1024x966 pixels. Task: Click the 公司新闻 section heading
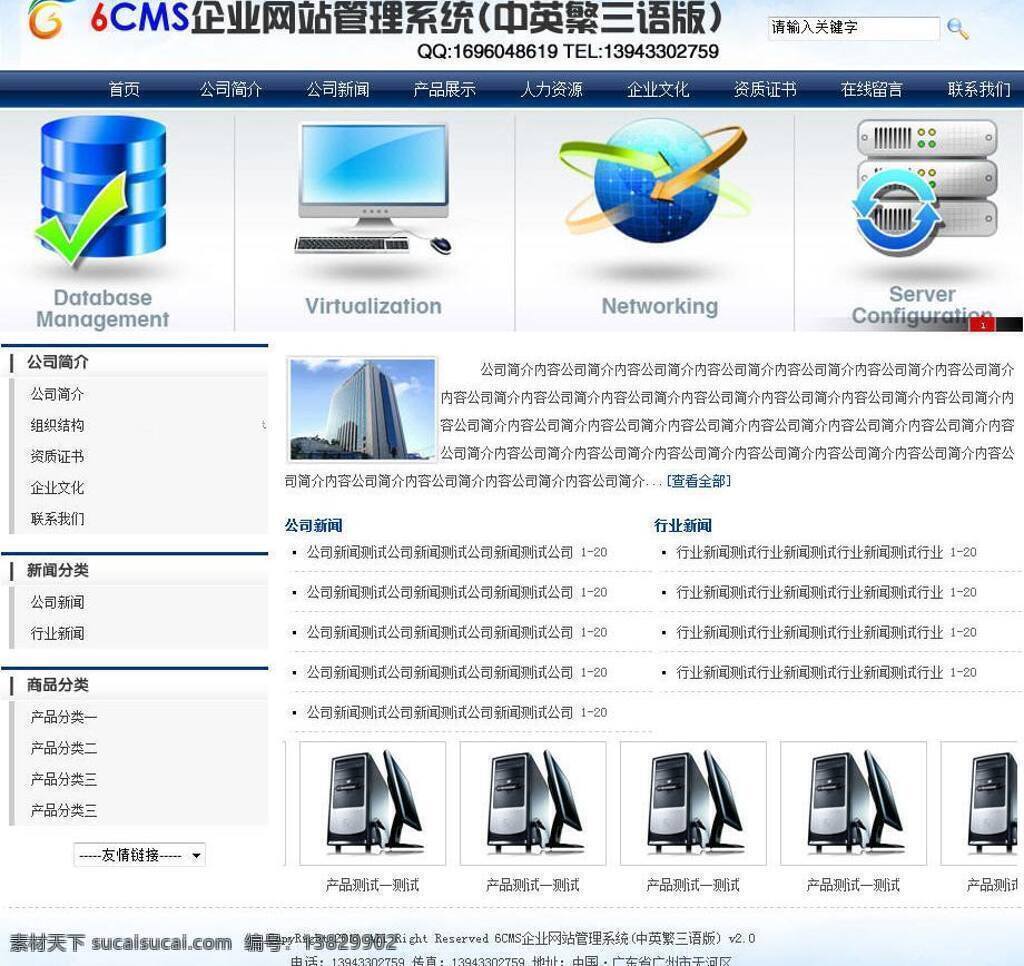(x=313, y=526)
